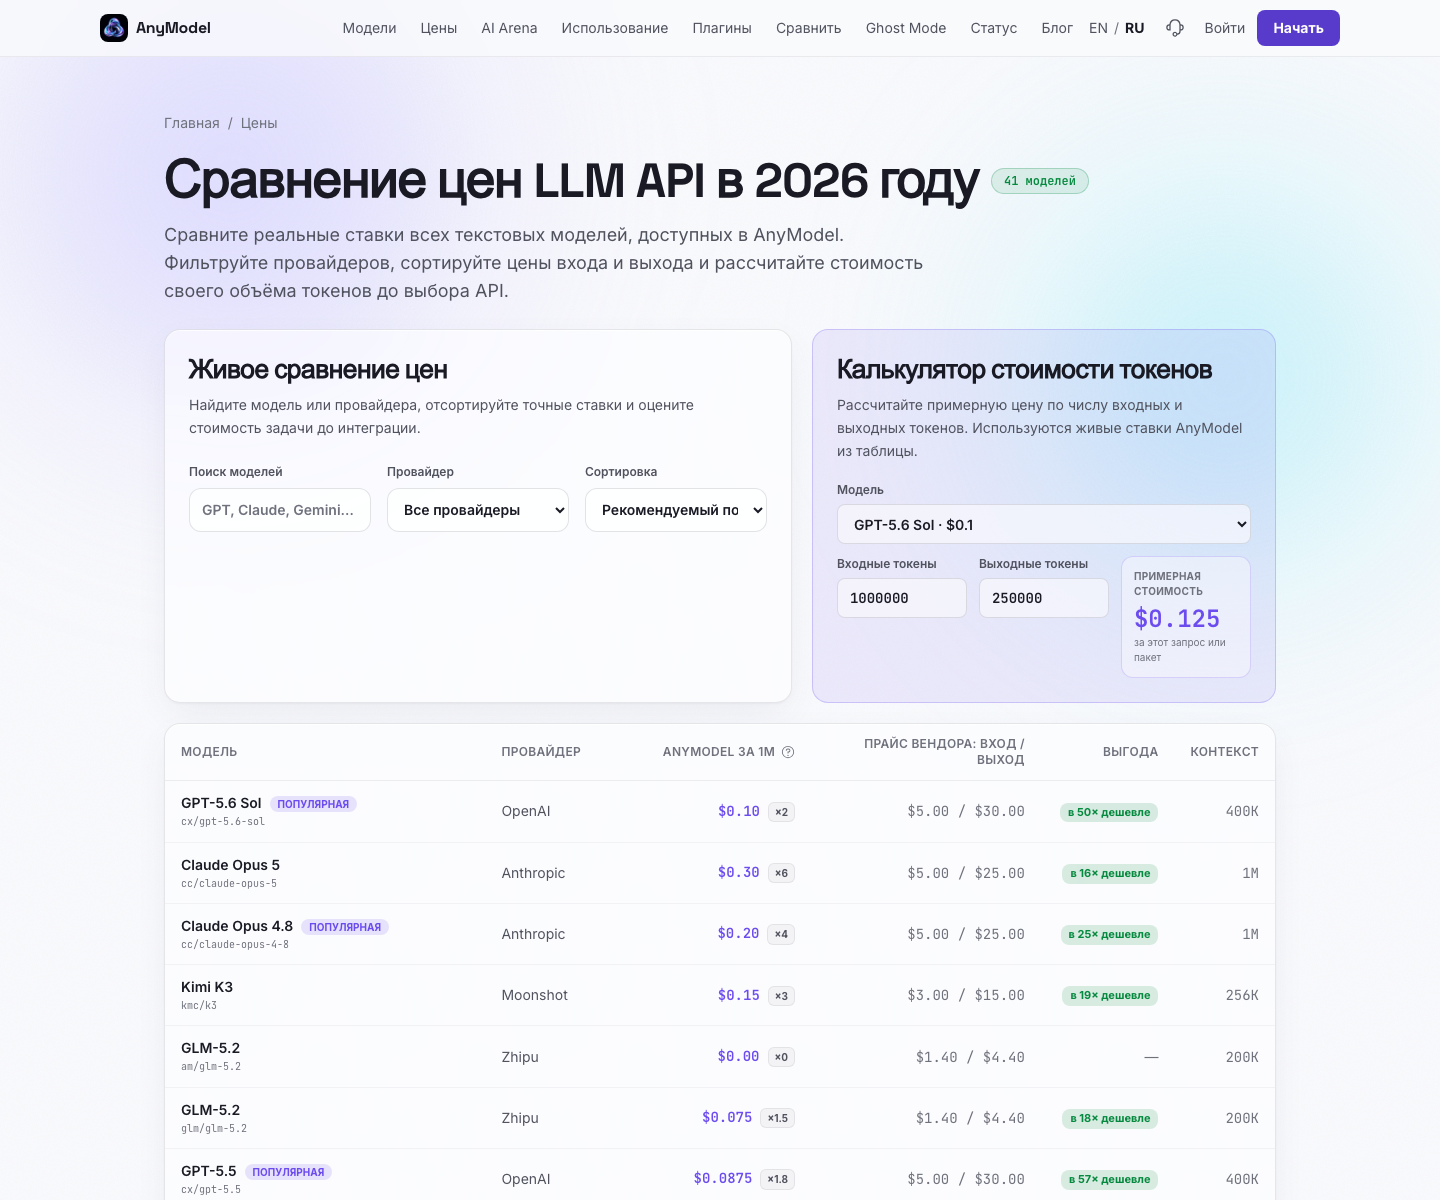The height and width of the screenshot is (1200, 1440).
Task: Select the RU language option
Action: coord(1134,28)
